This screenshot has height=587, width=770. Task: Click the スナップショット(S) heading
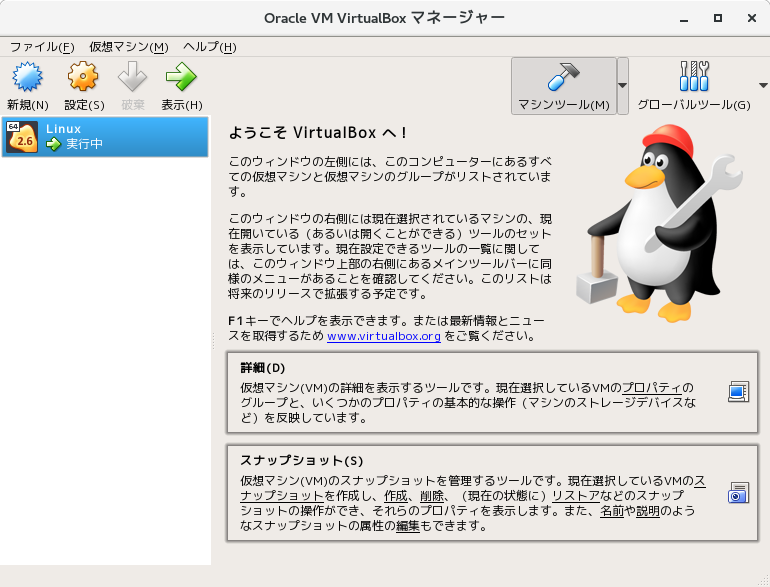click(302, 461)
